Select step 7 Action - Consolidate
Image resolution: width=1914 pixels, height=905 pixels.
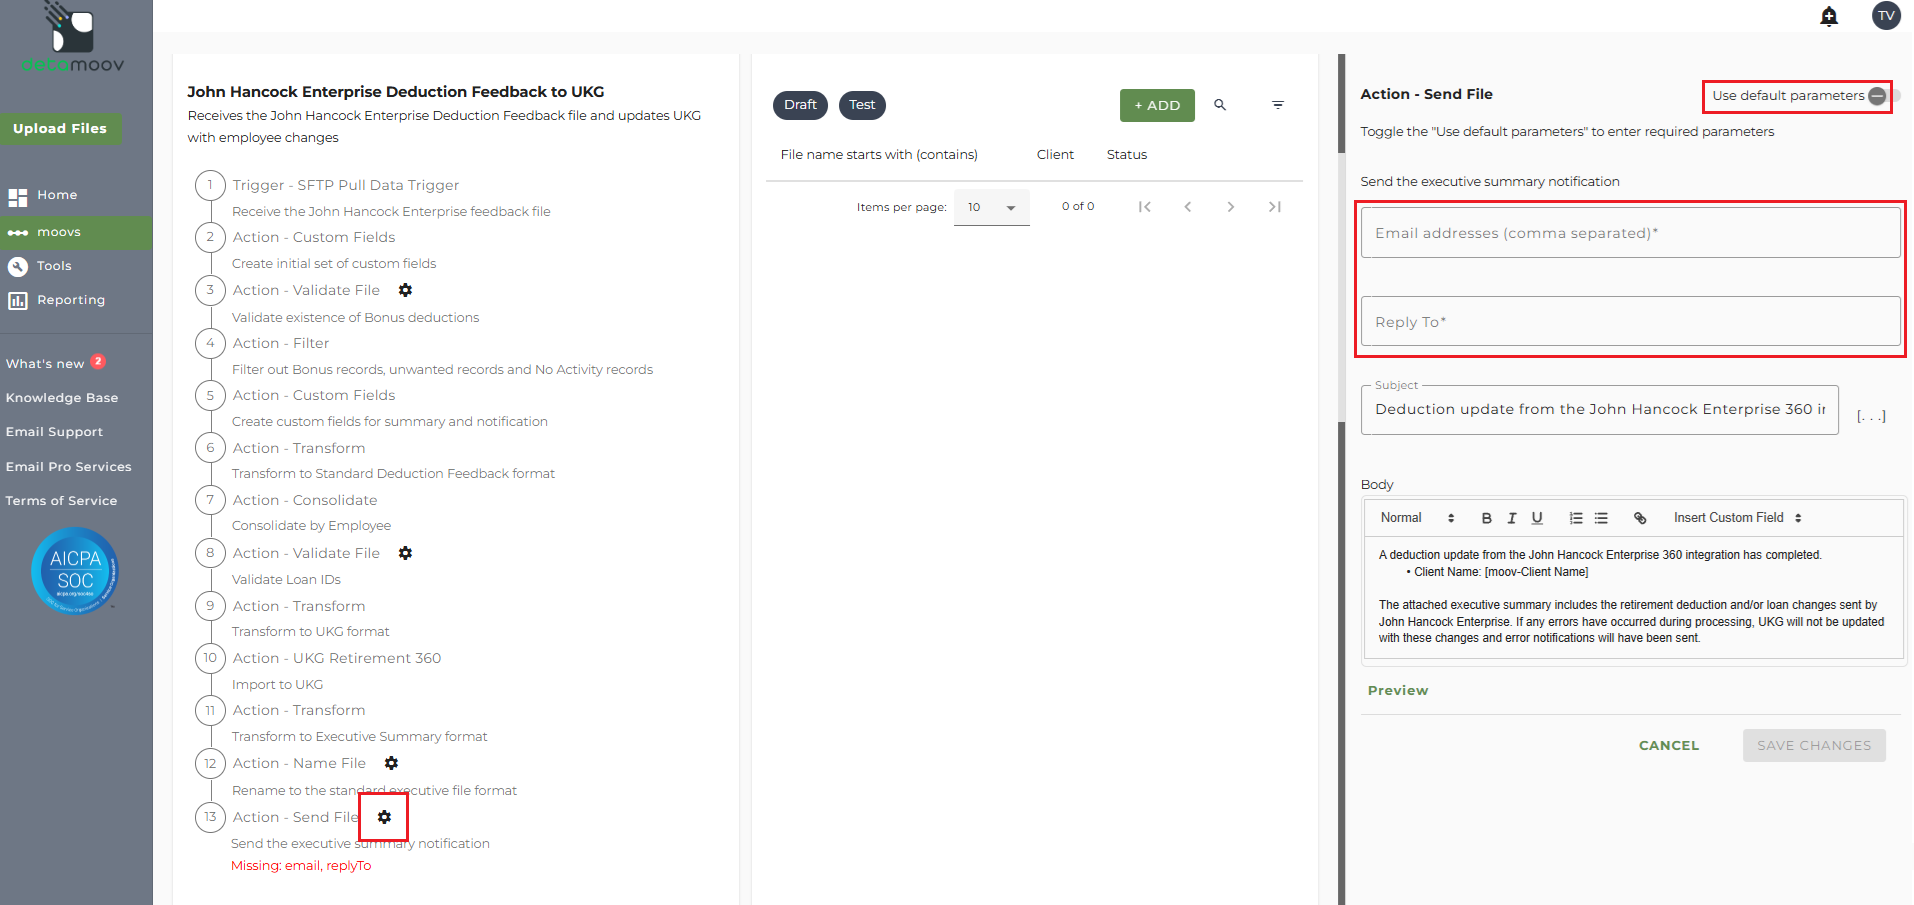(x=305, y=500)
